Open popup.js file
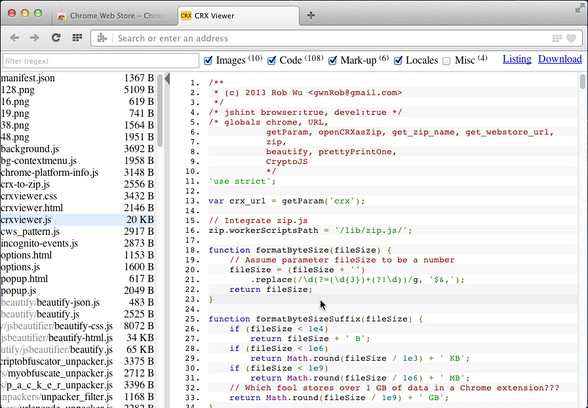 pyautogui.click(x=77, y=291)
